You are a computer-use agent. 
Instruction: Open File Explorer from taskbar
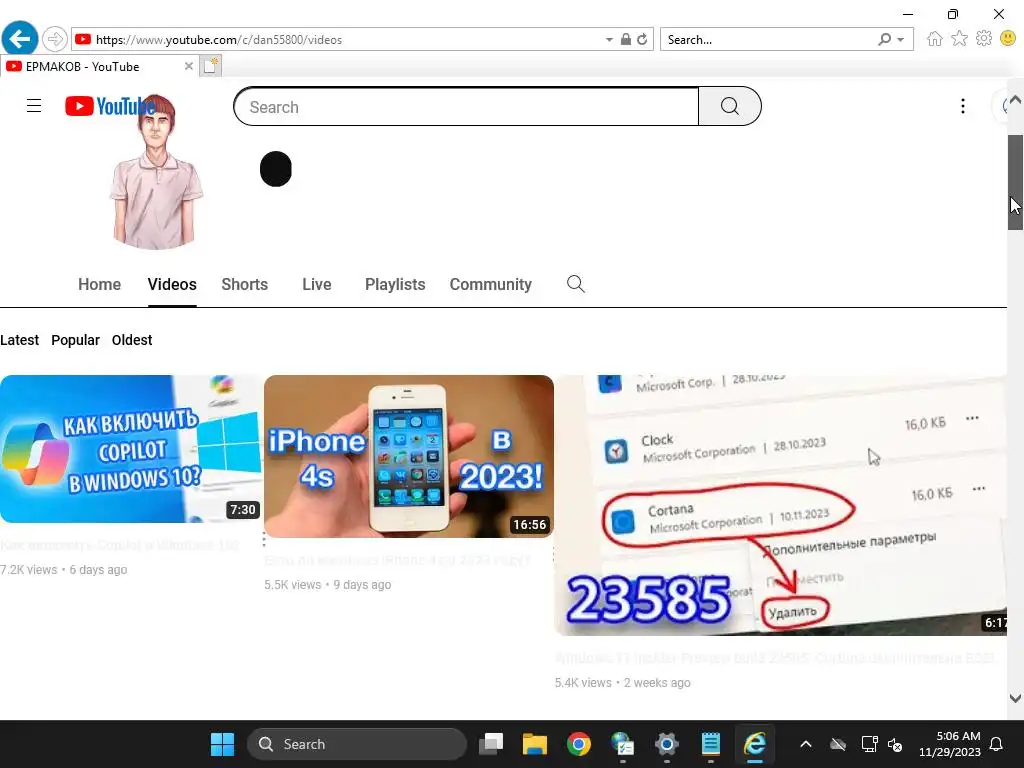click(x=535, y=744)
